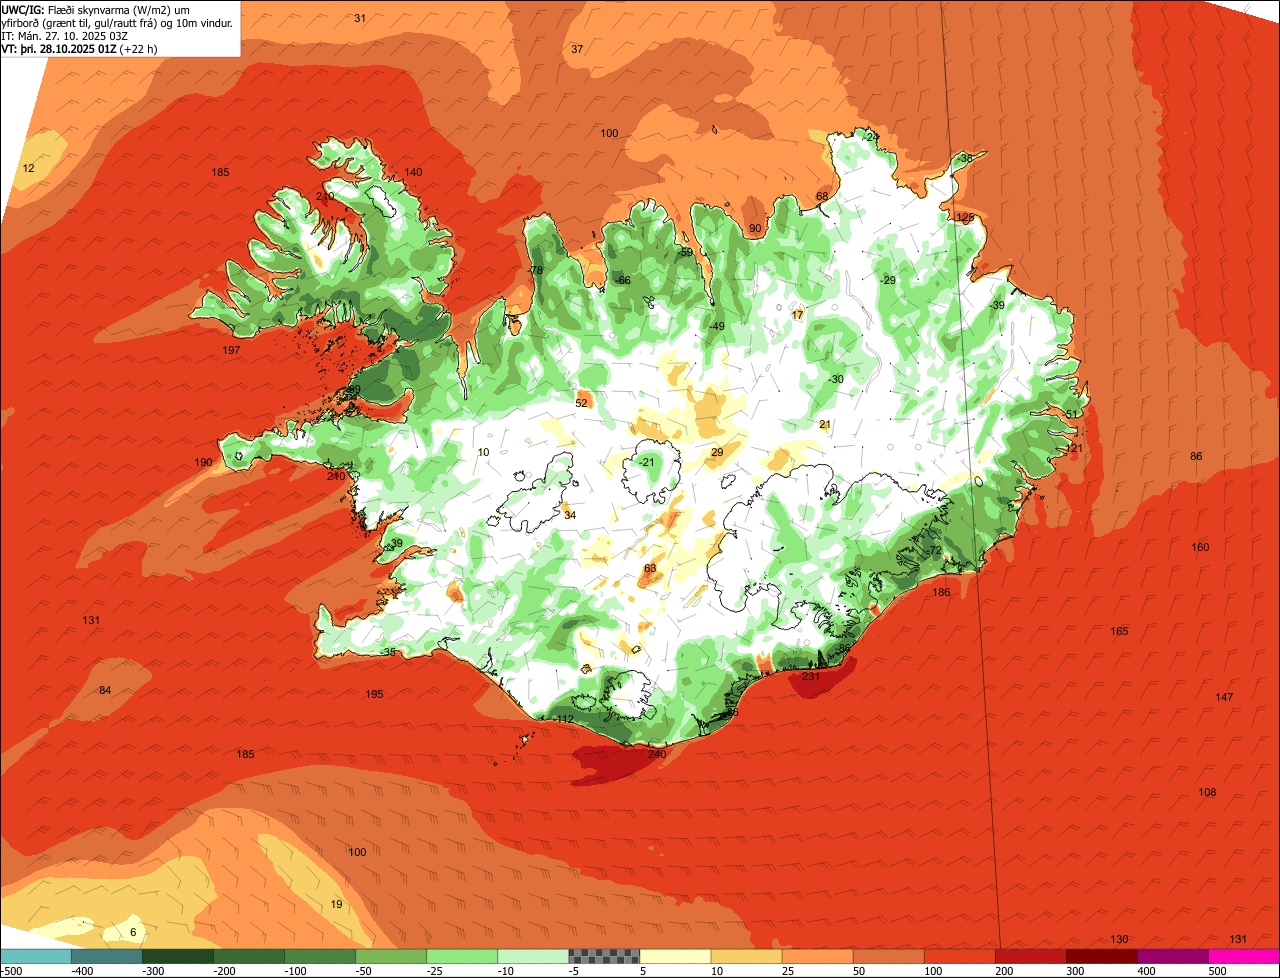Click the map value '197'
Screen dimensions: 1280x978
click(232, 350)
